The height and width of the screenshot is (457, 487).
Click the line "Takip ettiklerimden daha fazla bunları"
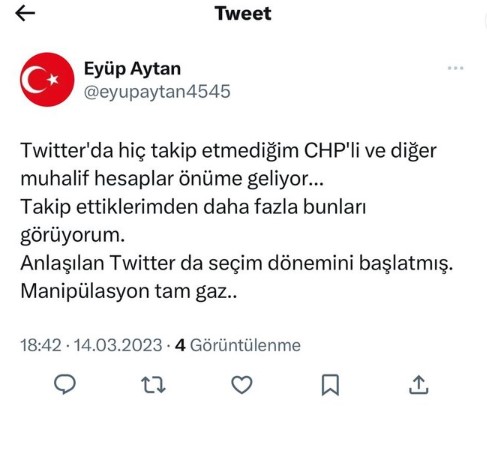point(193,207)
